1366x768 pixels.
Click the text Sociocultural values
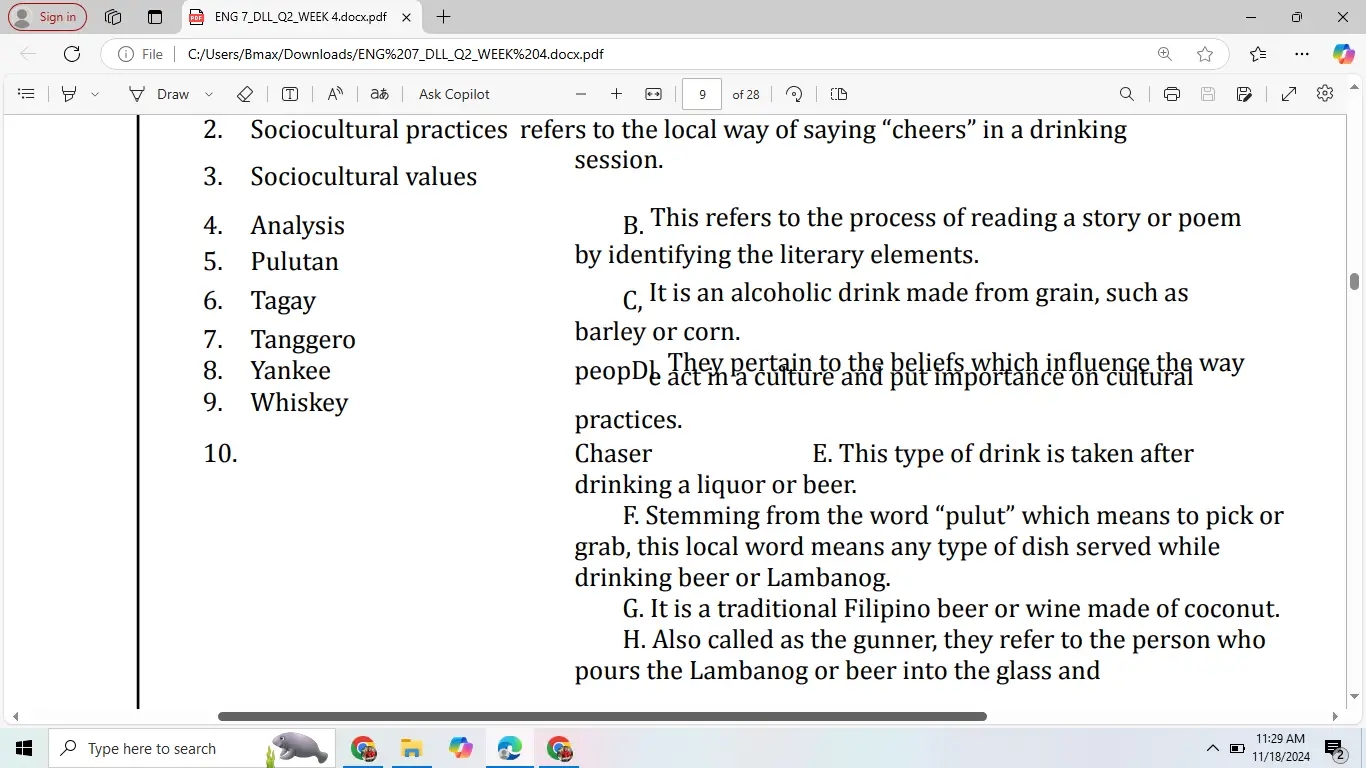point(364,177)
